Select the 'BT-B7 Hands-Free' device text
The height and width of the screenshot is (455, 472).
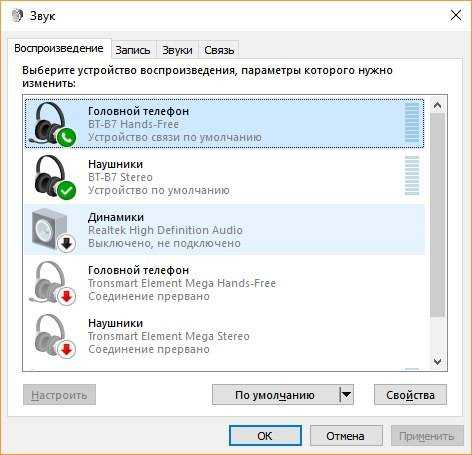pyautogui.click(x=133, y=124)
